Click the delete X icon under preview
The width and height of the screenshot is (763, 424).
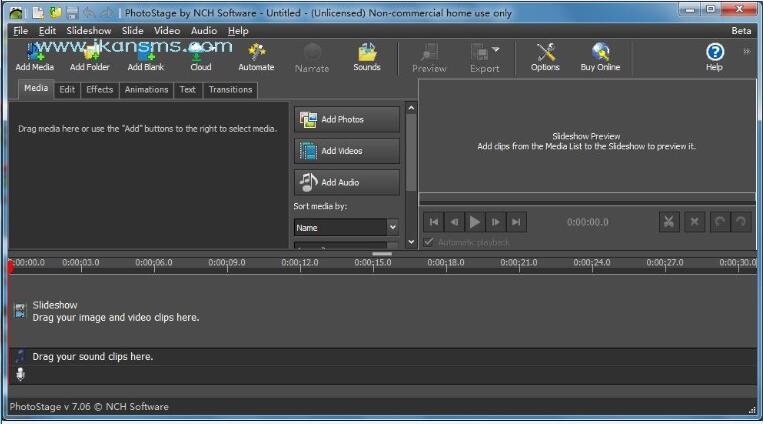coord(694,222)
